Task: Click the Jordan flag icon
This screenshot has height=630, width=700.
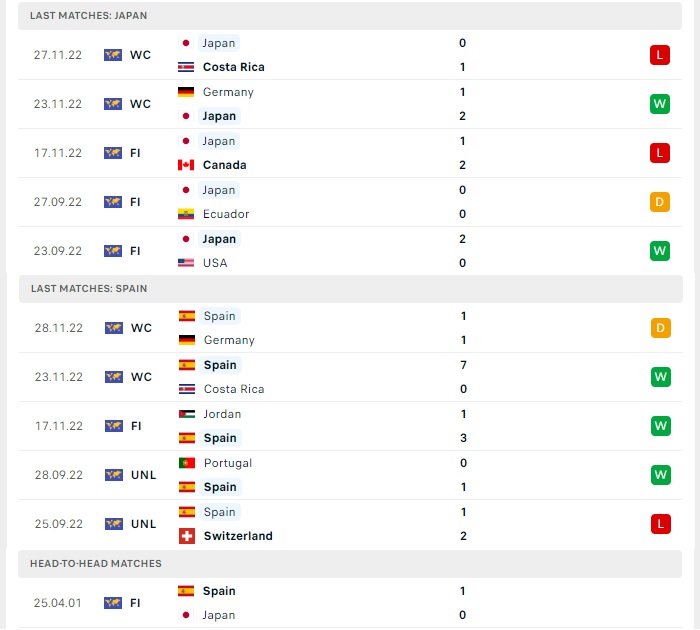Action: click(x=187, y=414)
